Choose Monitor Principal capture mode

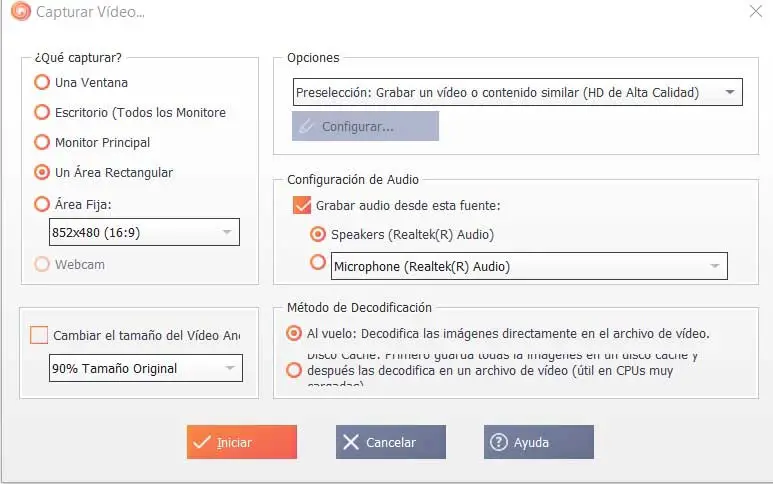pos(42,143)
